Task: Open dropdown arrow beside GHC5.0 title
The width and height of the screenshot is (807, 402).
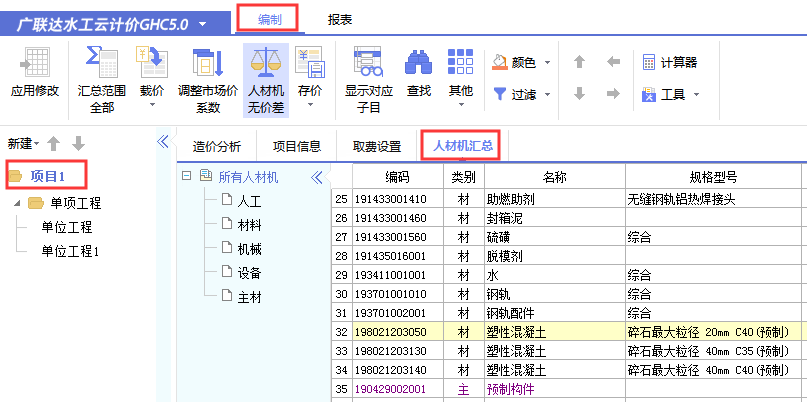Action: [x=202, y=24]
